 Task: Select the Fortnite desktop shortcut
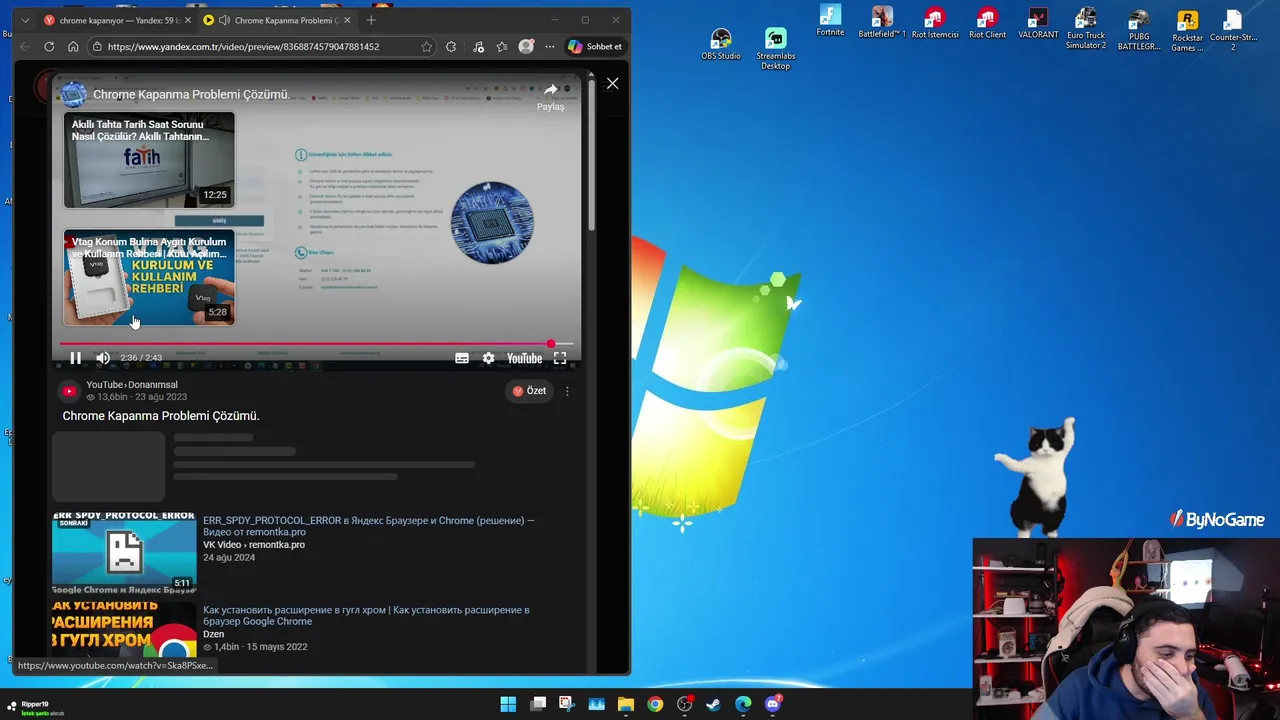point(830,21)
